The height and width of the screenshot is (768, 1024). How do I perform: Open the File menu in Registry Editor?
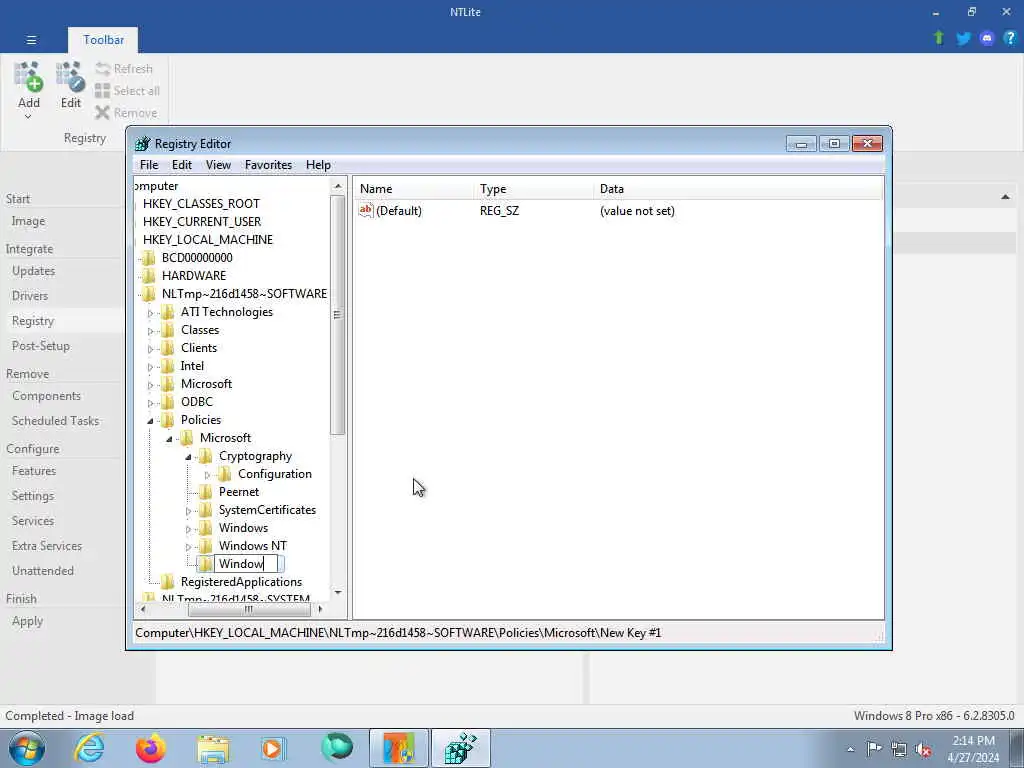click(149, 165)
